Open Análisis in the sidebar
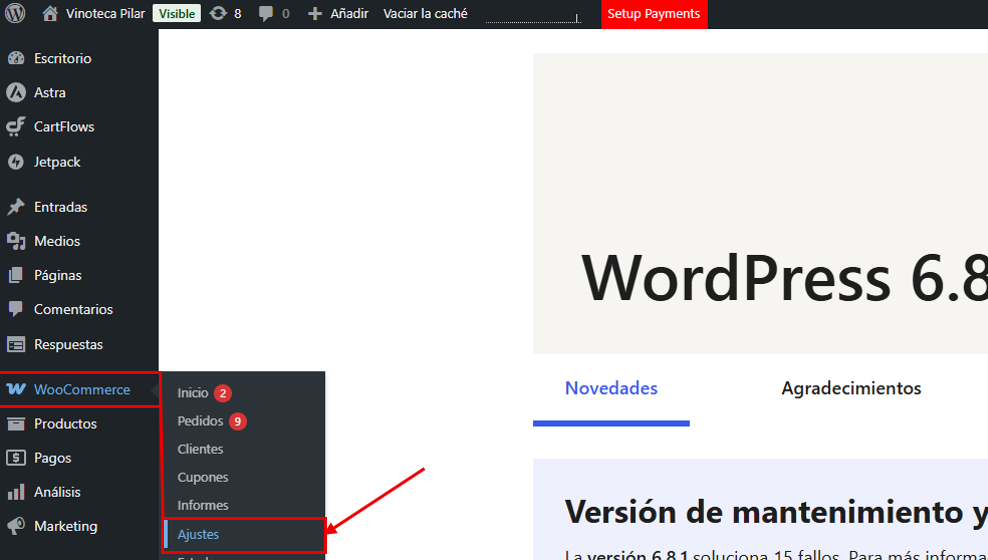The height and width of the screenshot is (560, 988). 57,492
